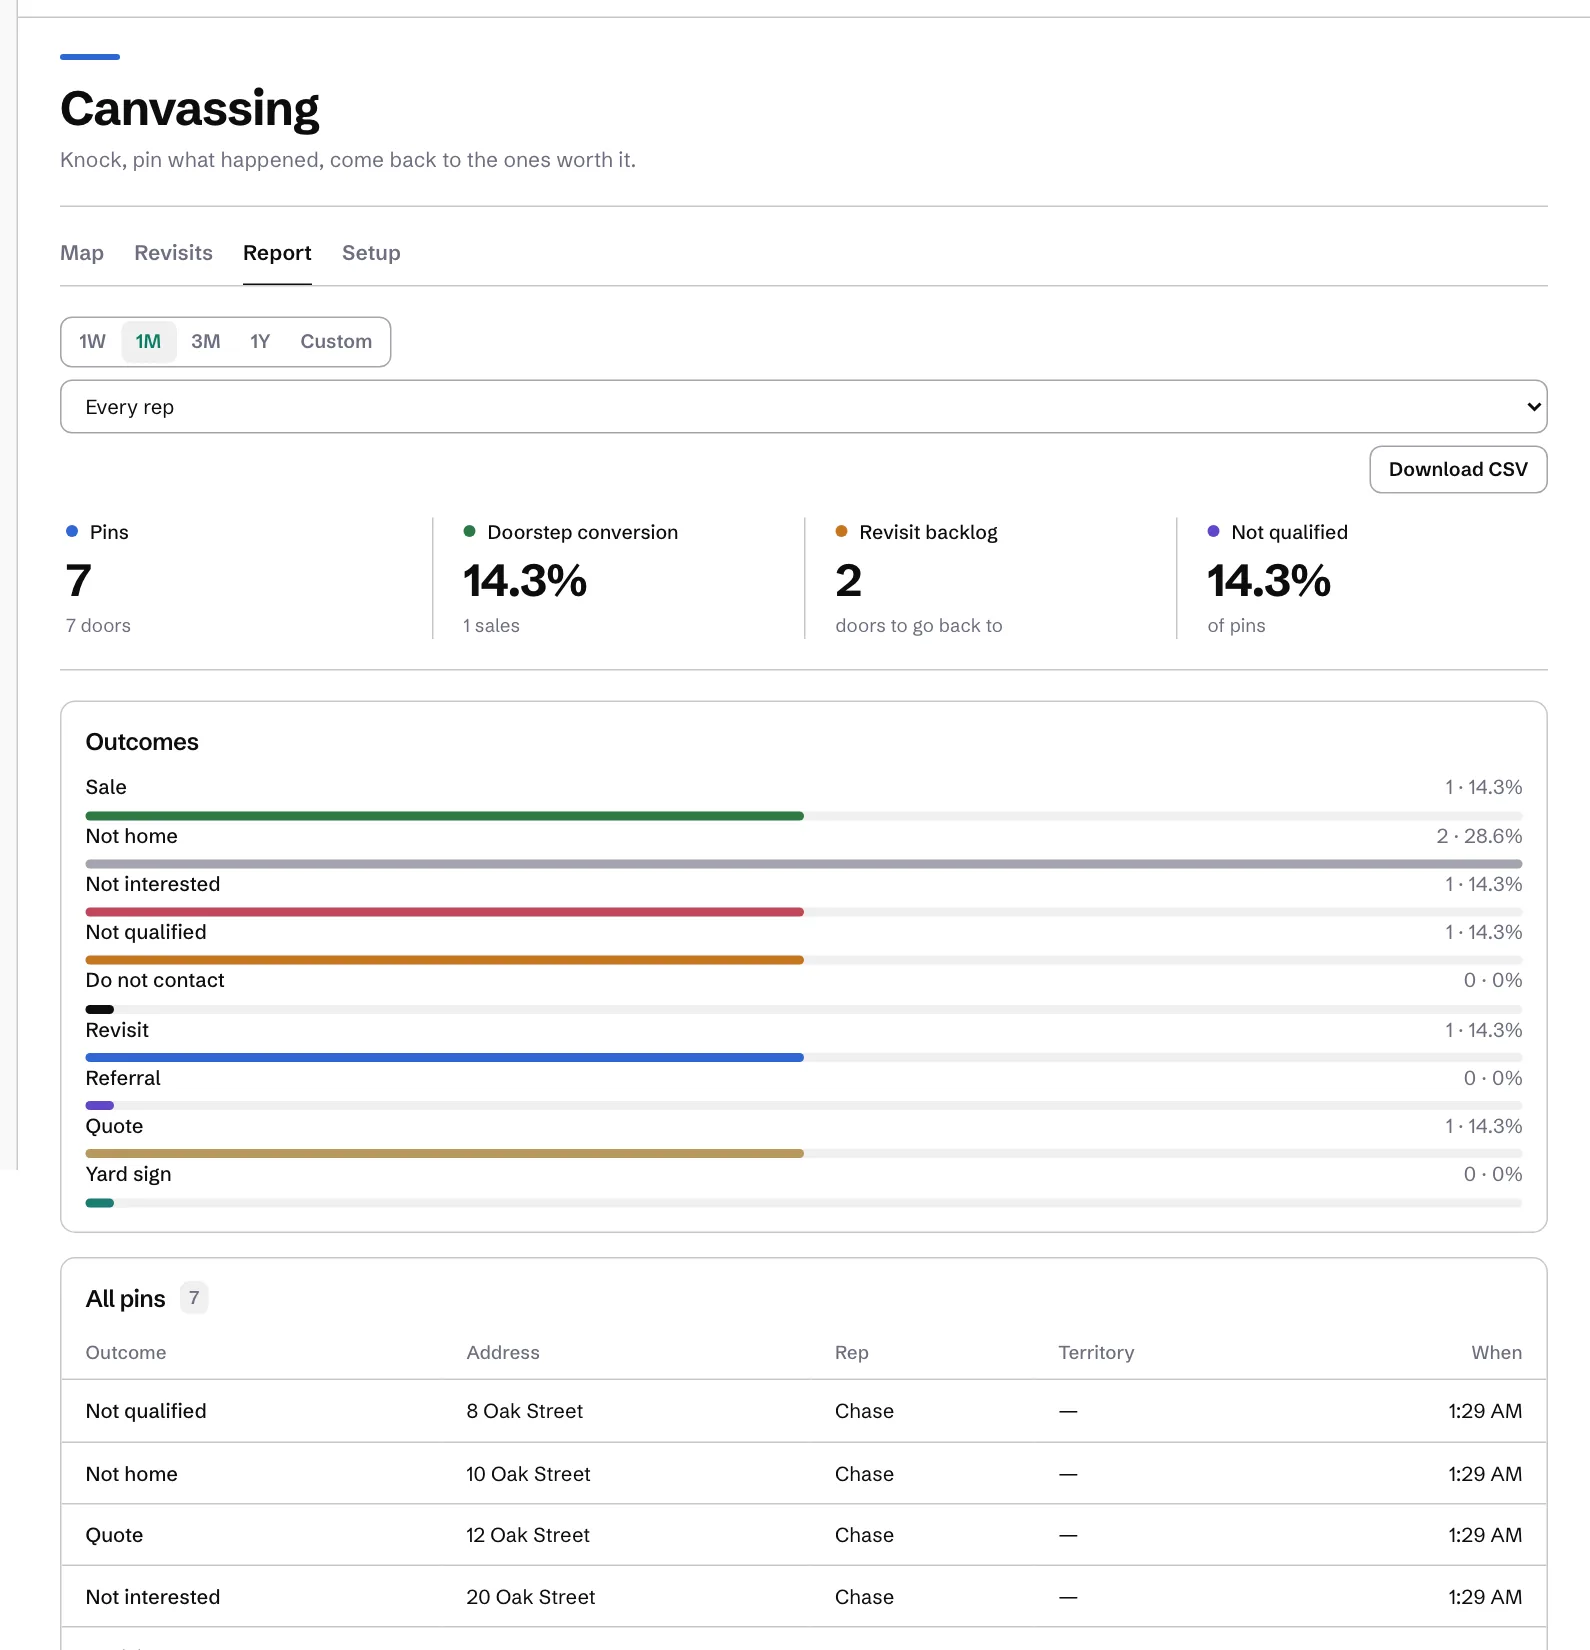The width and height of the screenshot is (1590, 1650).
Task: Click the gray Not home outcome bar
Action: pos(804,864)
